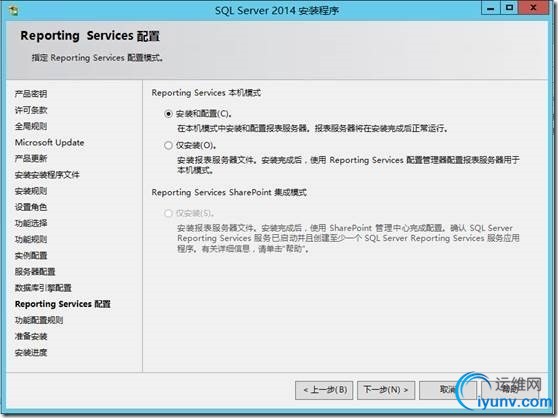Go back with the 上一步(B) button
This screenshot has height=418, width=558.
324,390
